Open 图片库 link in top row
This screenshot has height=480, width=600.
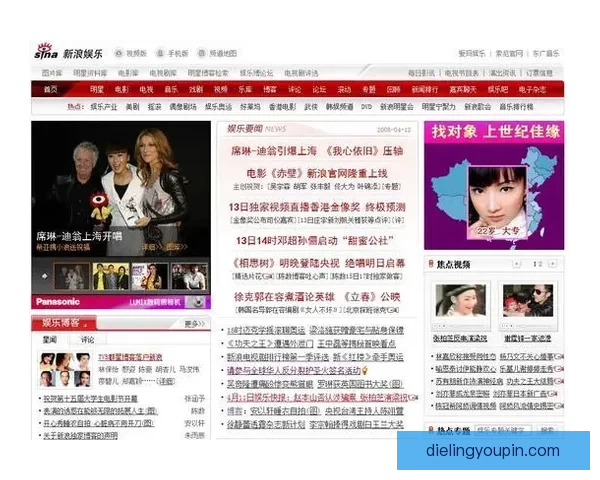[x=52, y=73]
